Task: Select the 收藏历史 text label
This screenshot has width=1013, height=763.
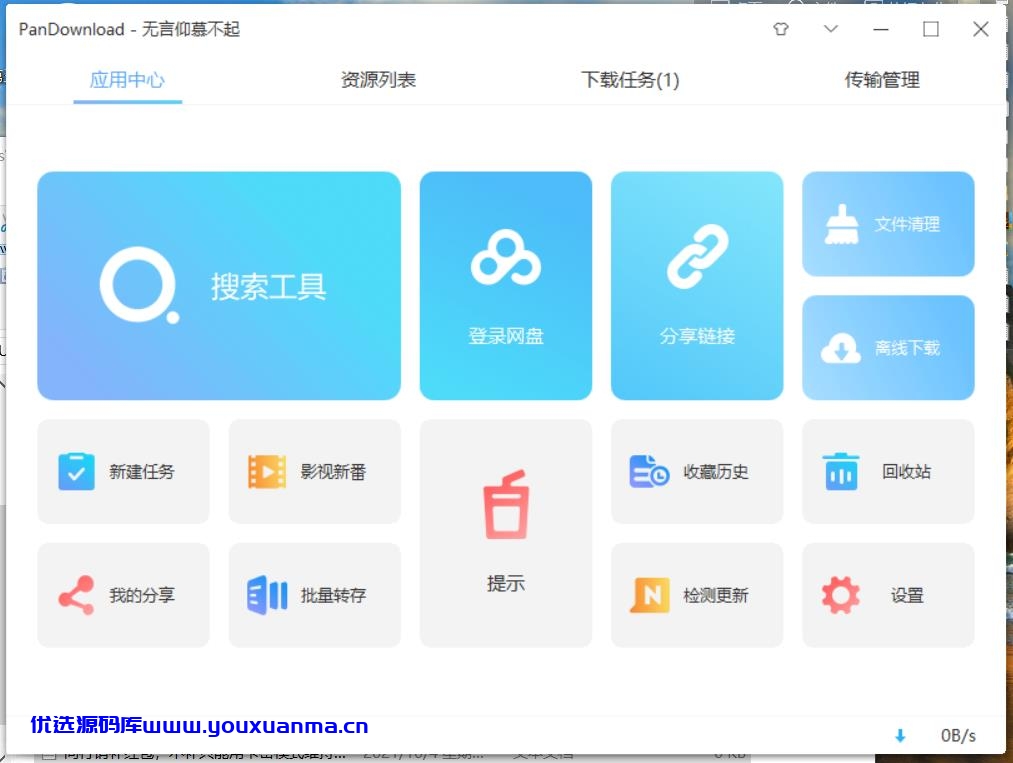Action: [716, 472]
